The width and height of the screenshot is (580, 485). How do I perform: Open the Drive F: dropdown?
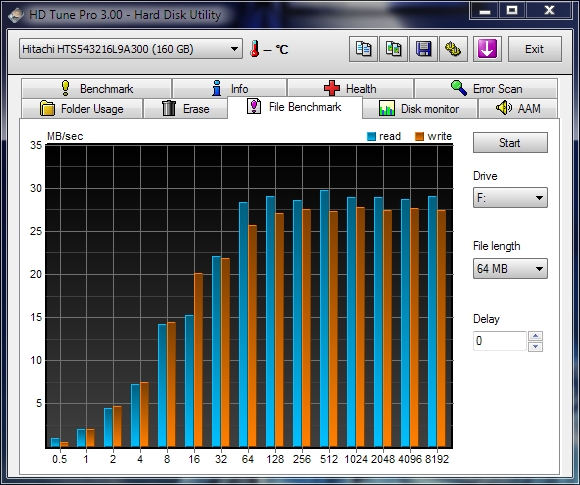pos(510,198)
